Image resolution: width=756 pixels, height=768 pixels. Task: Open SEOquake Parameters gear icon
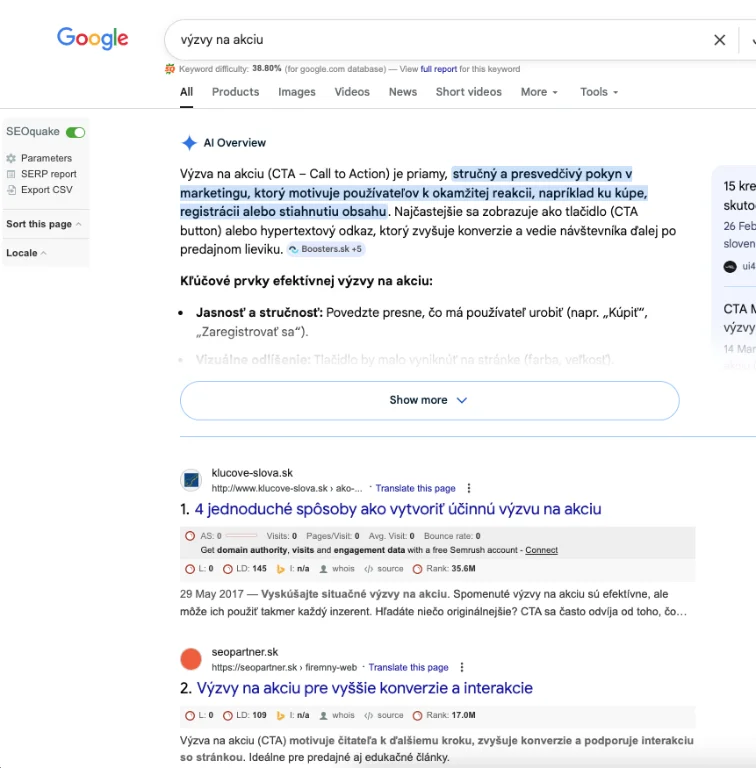[11, 158]
